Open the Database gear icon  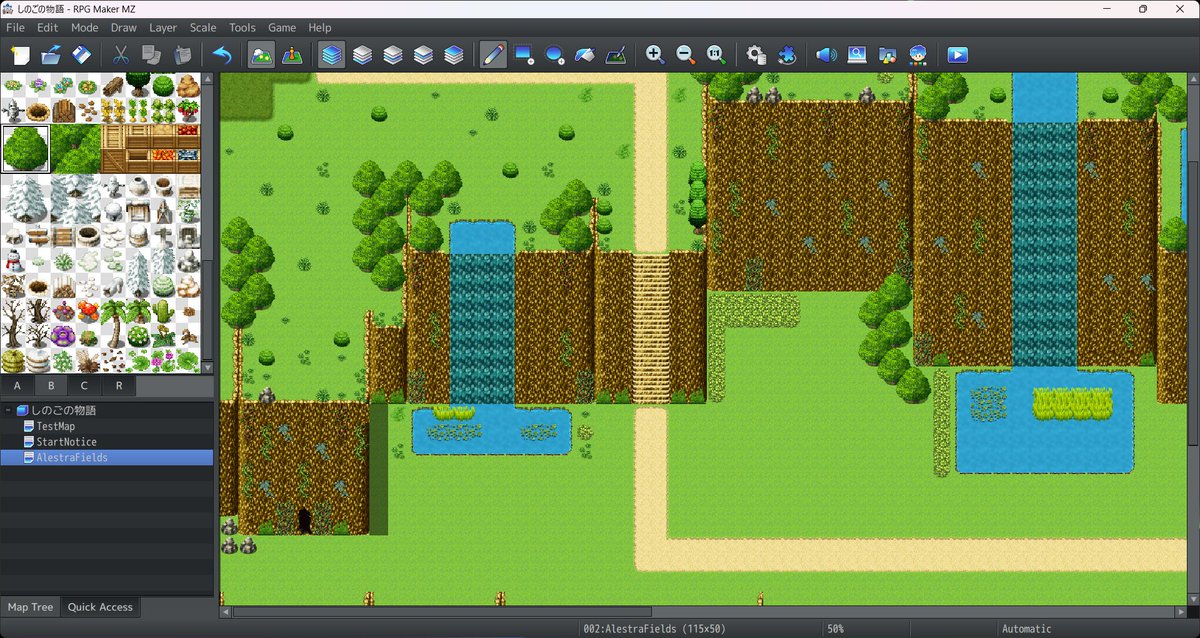tap(756, 55)
